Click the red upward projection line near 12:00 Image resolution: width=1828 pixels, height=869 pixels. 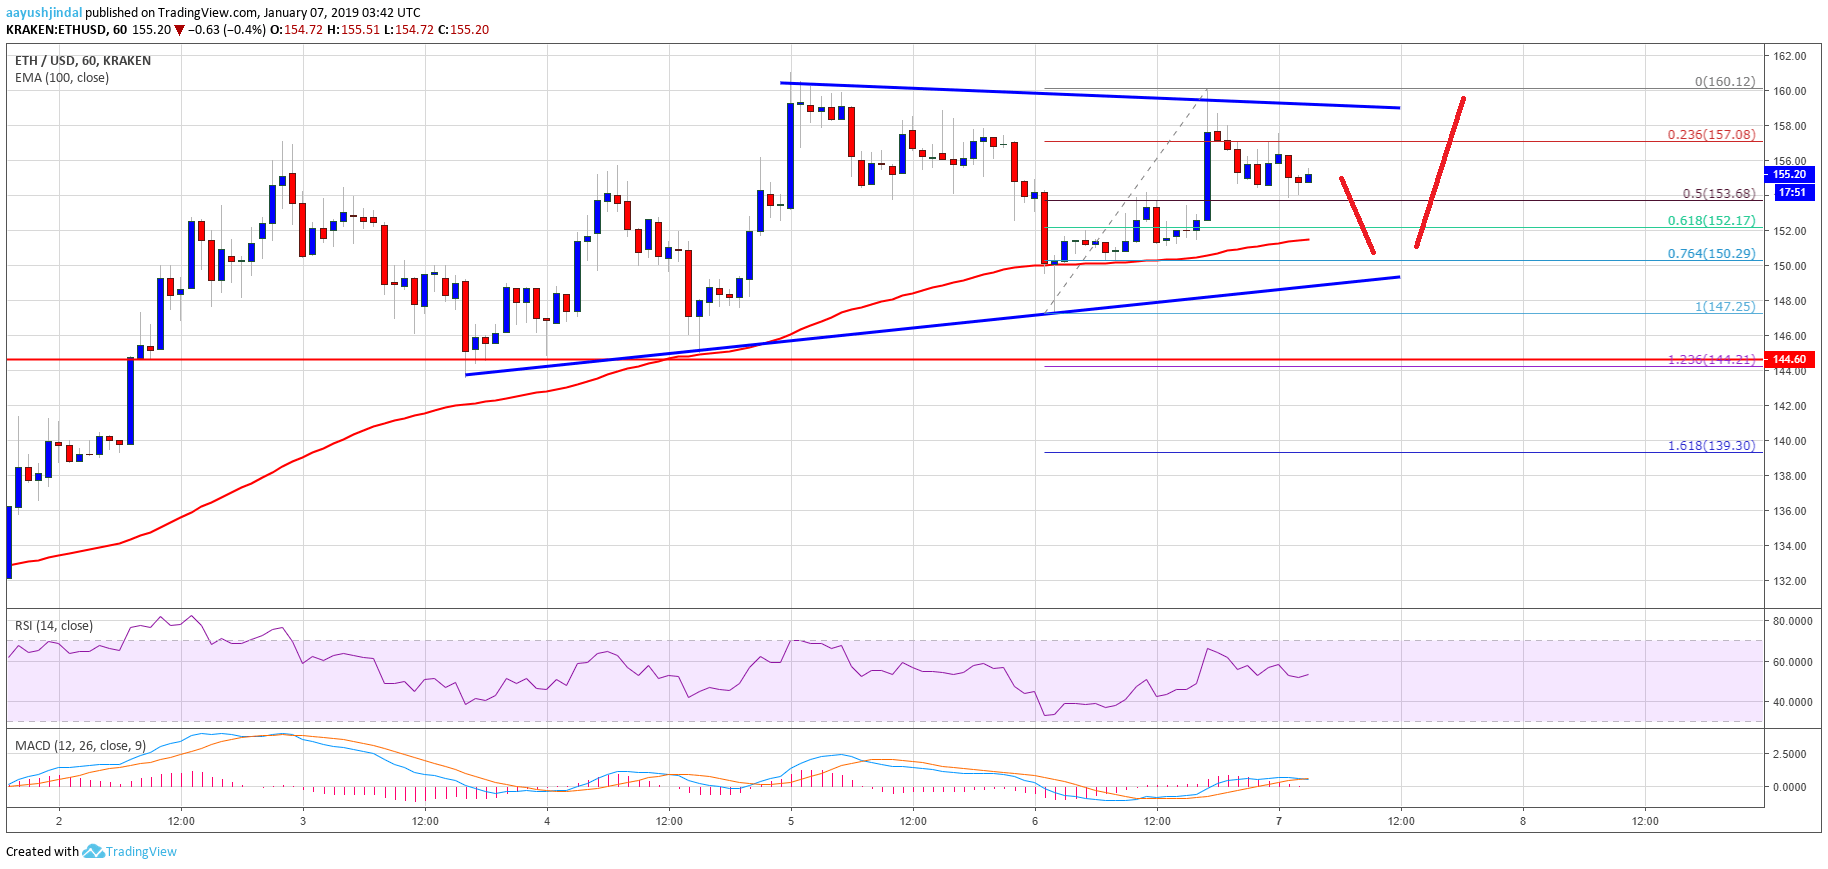coord(1440,172)
